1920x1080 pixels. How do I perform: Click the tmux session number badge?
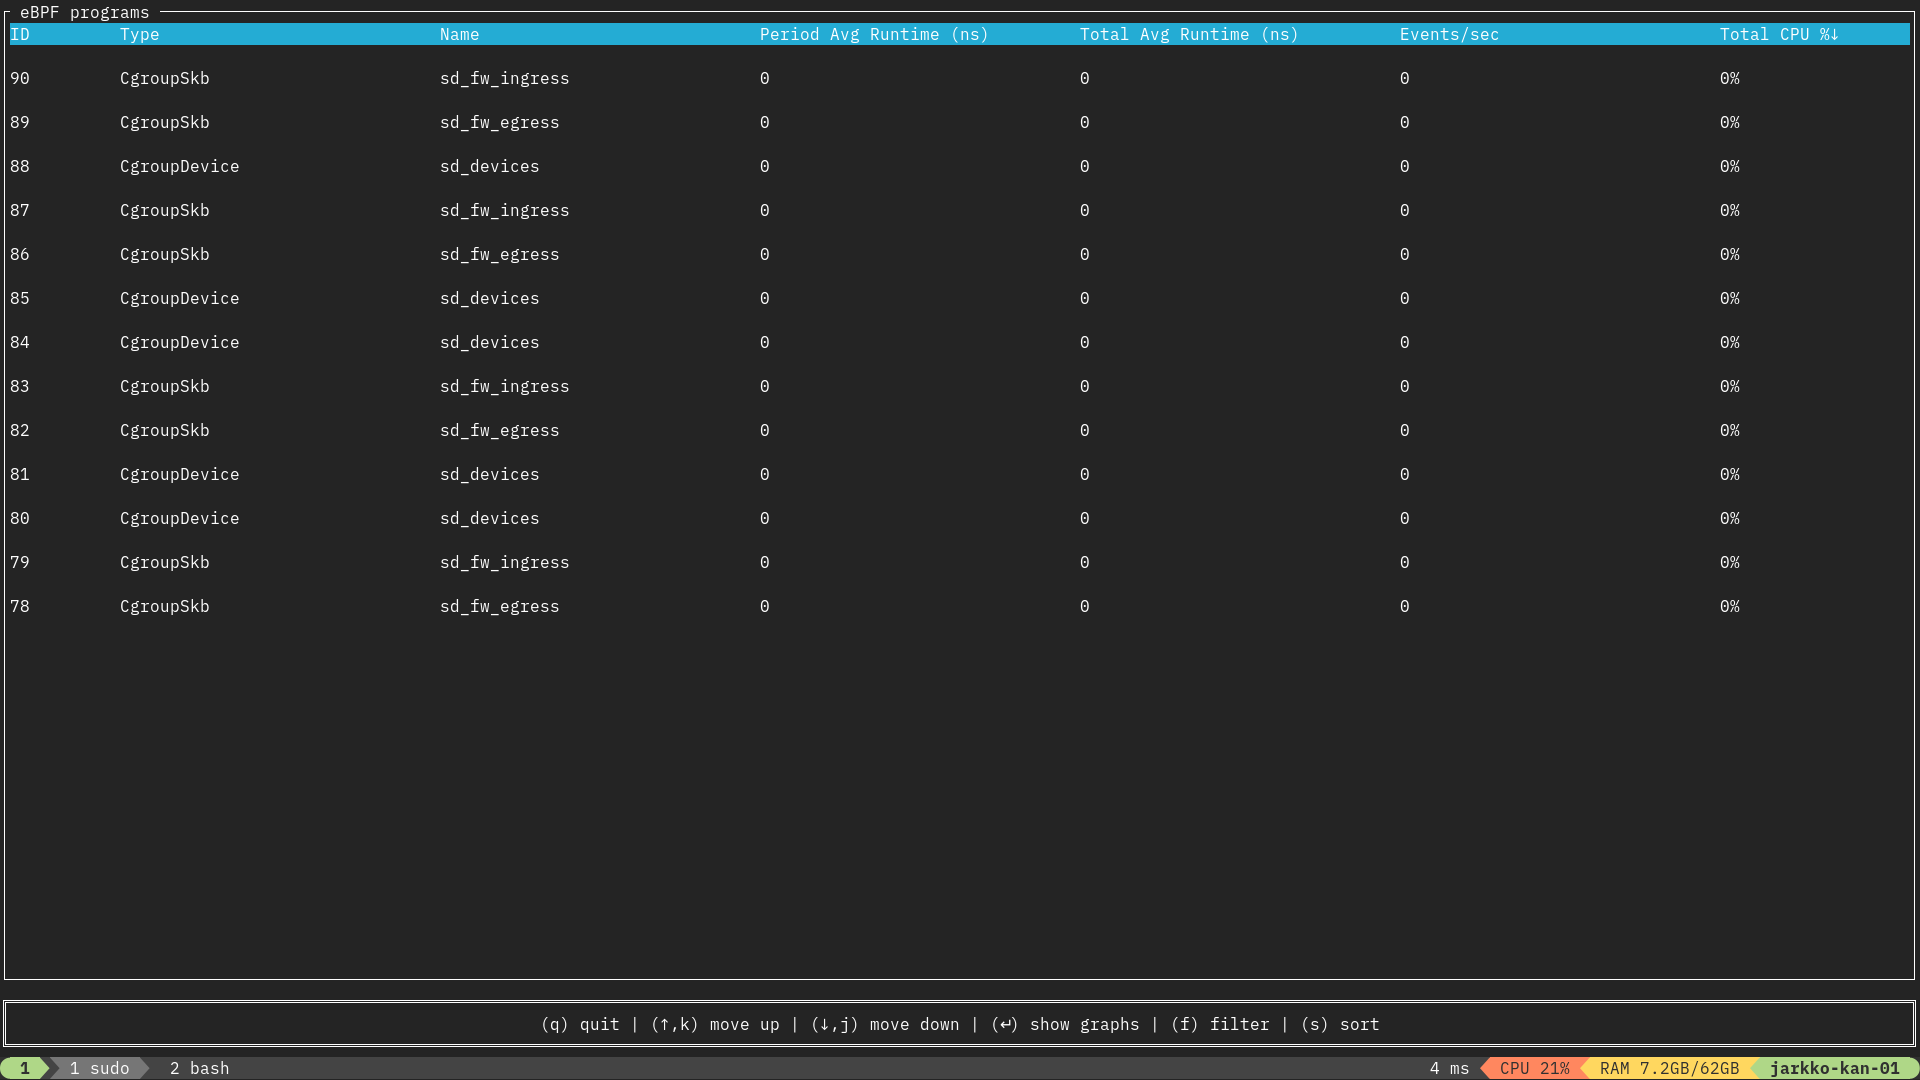point(24,1068)
